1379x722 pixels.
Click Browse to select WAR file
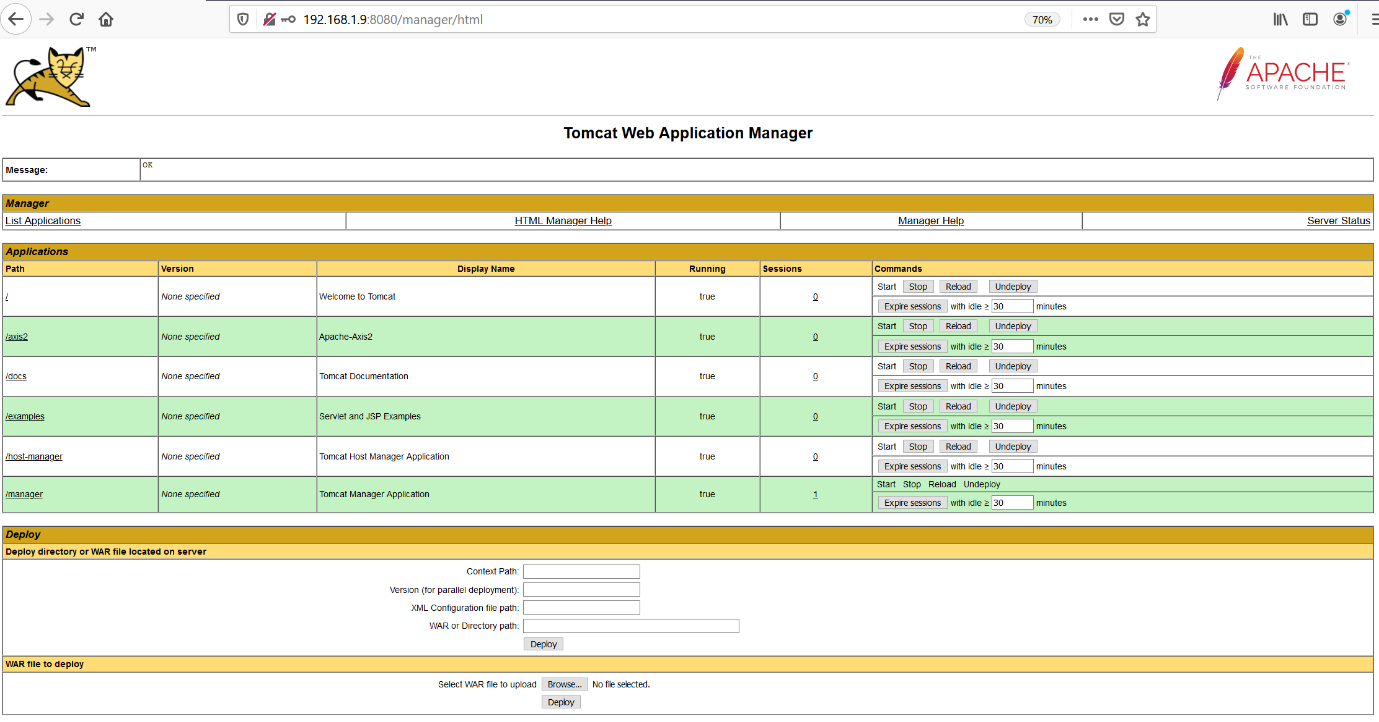click(563, 684)
